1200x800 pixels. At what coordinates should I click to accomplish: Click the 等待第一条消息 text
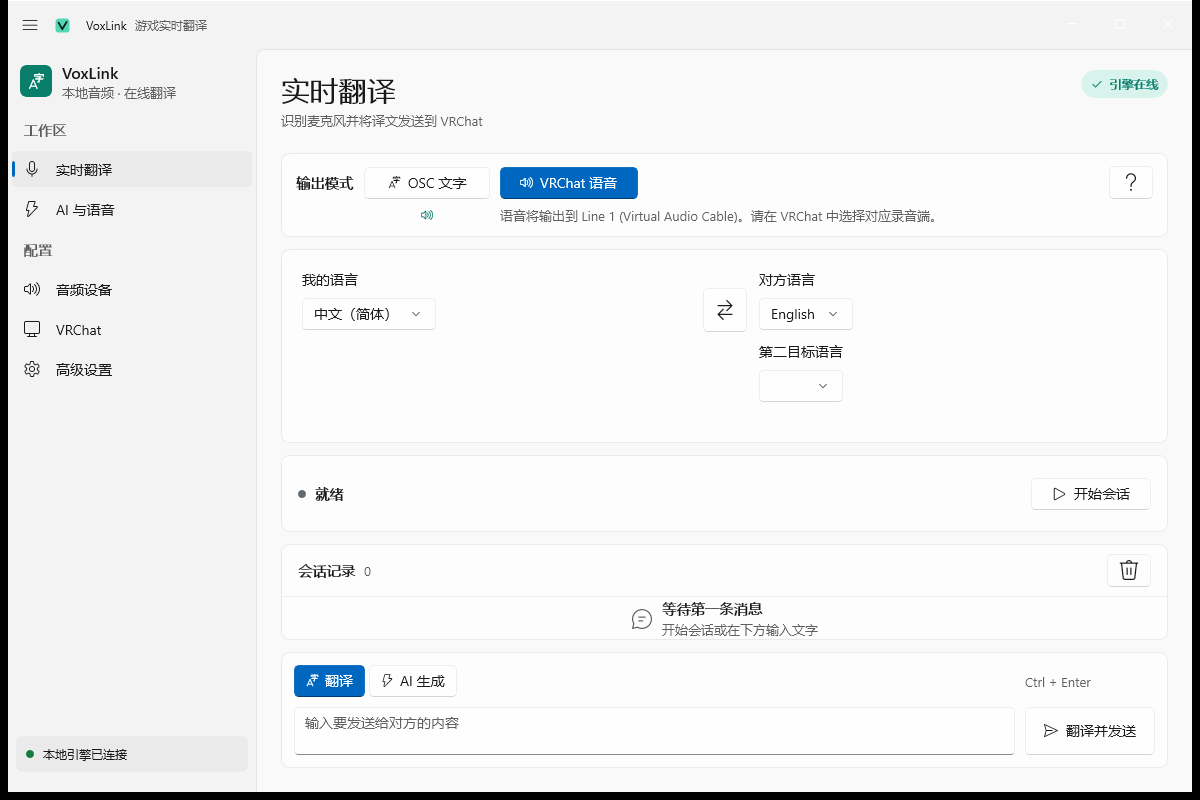[713, 609]
